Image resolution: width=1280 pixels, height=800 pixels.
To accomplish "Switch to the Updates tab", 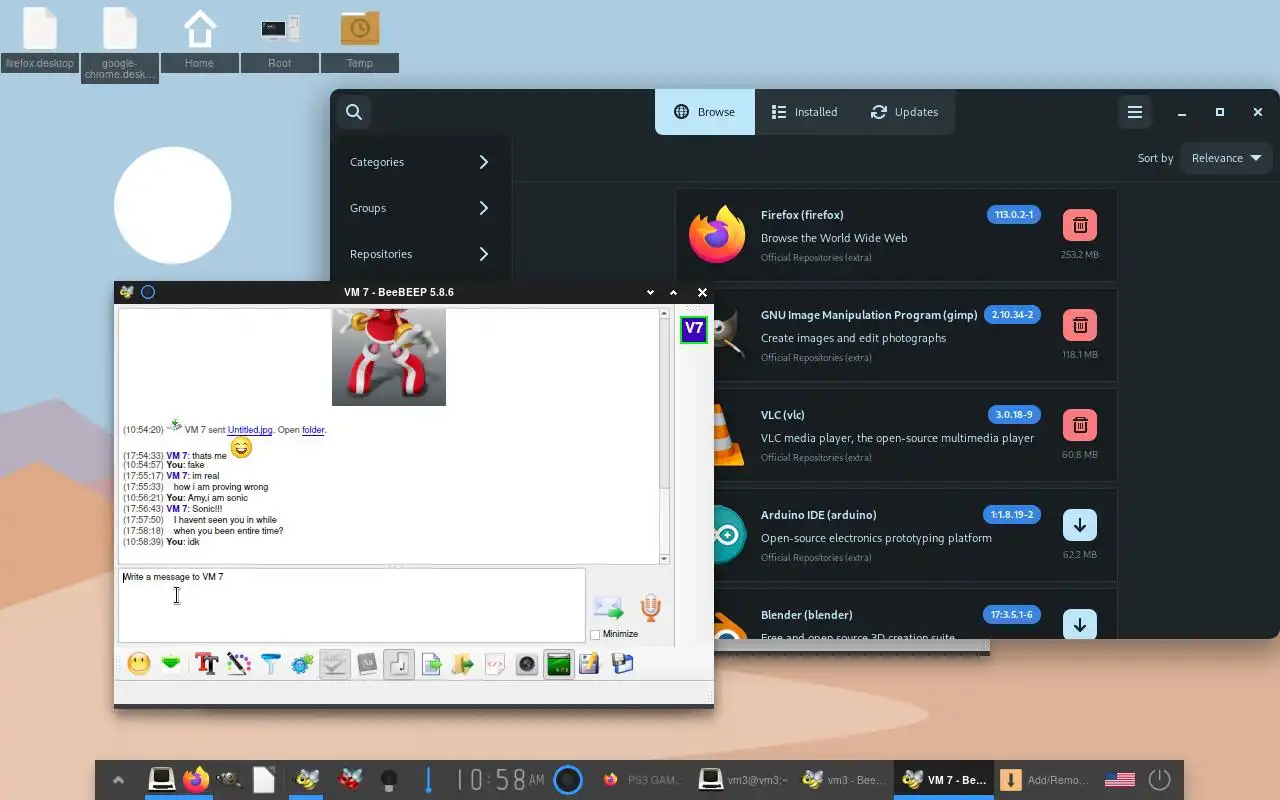I will [904, 112].
